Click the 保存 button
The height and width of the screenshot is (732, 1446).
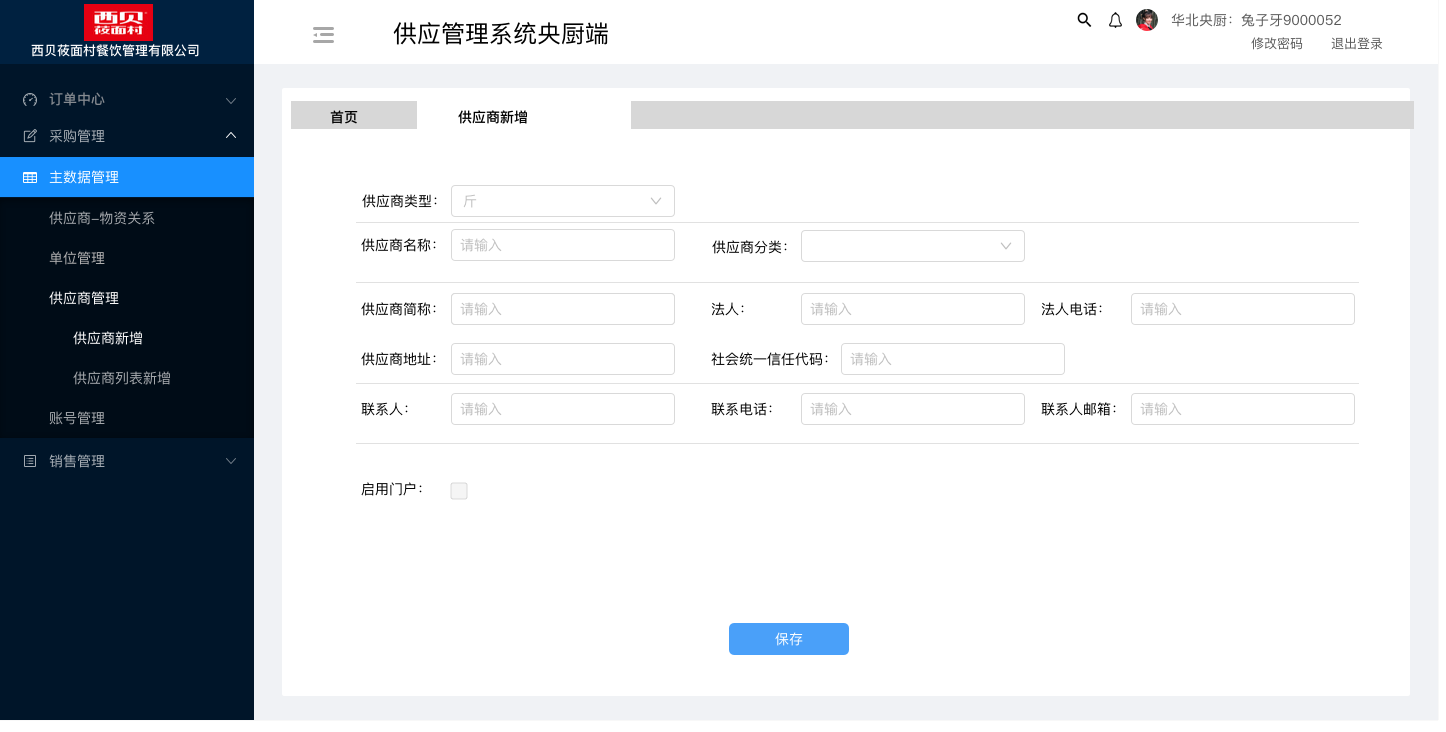789,639
